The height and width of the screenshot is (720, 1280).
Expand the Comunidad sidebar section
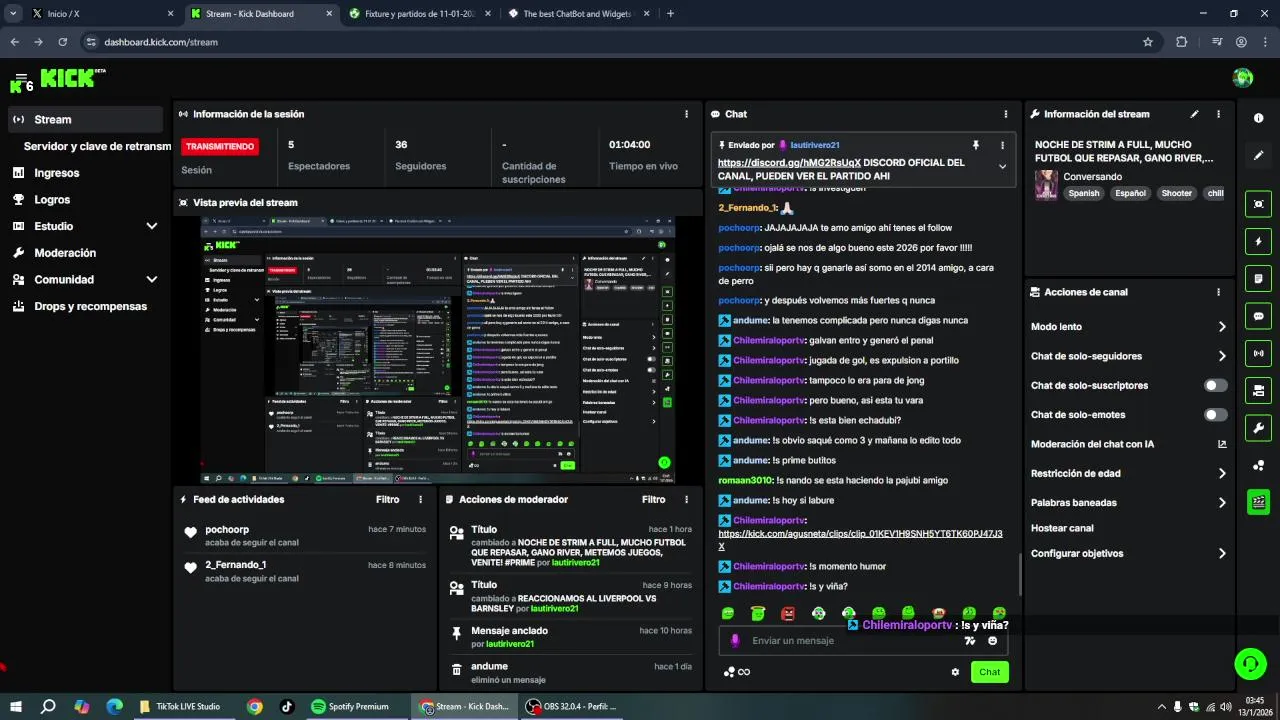152,280
